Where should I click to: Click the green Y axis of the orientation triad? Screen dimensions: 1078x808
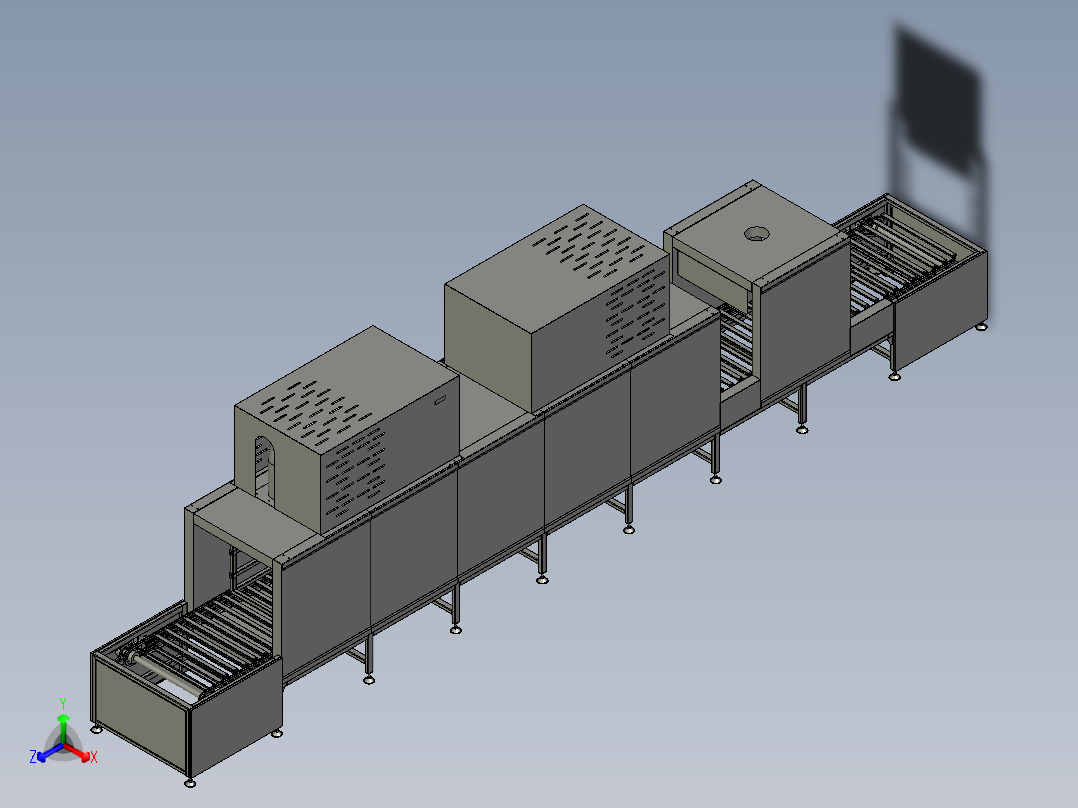(63, 729)
